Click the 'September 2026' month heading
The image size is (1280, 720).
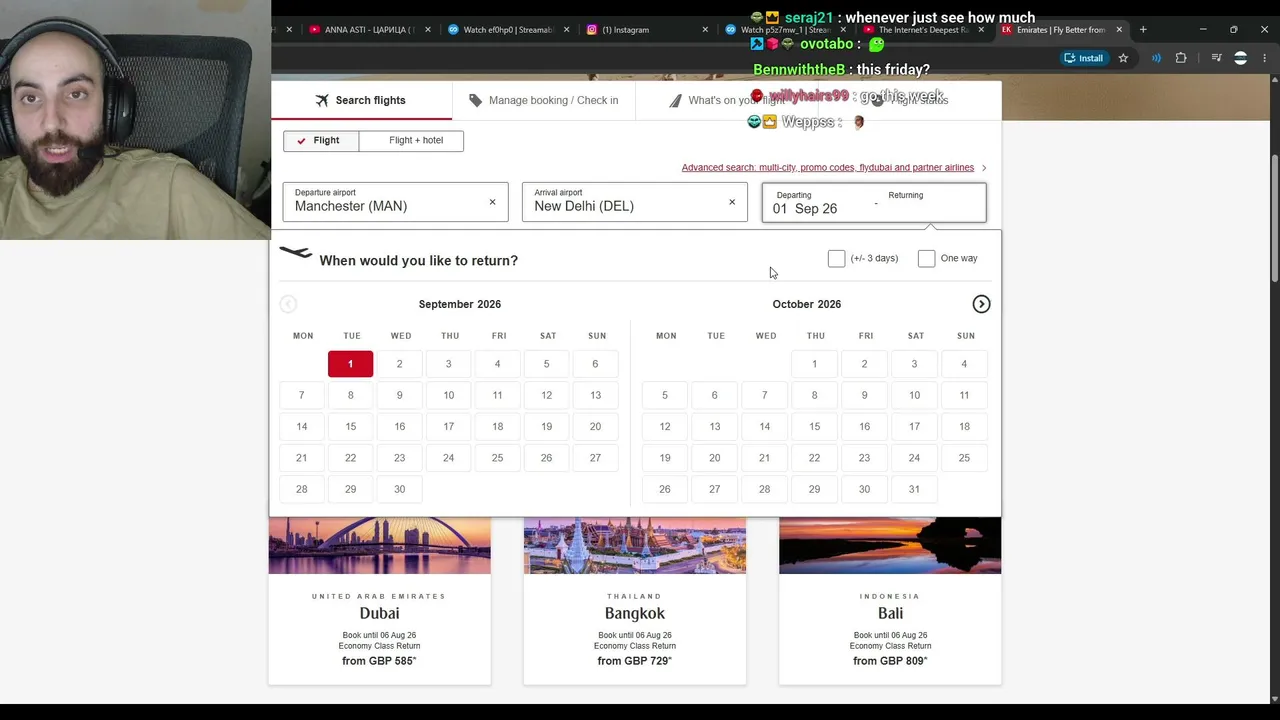[460, 304]
